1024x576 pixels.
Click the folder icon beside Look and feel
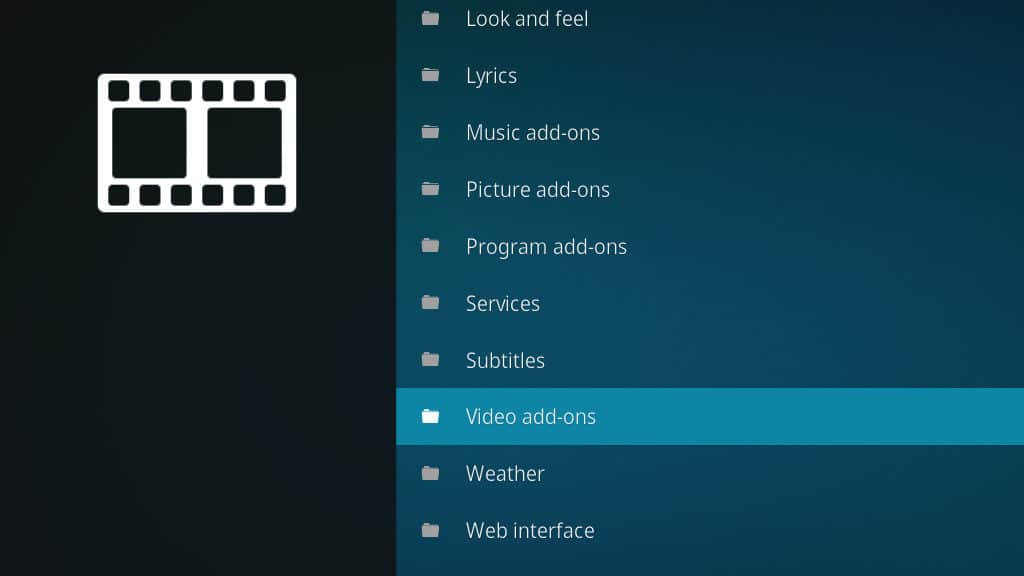pyautogui.click(x=430, y=18)
